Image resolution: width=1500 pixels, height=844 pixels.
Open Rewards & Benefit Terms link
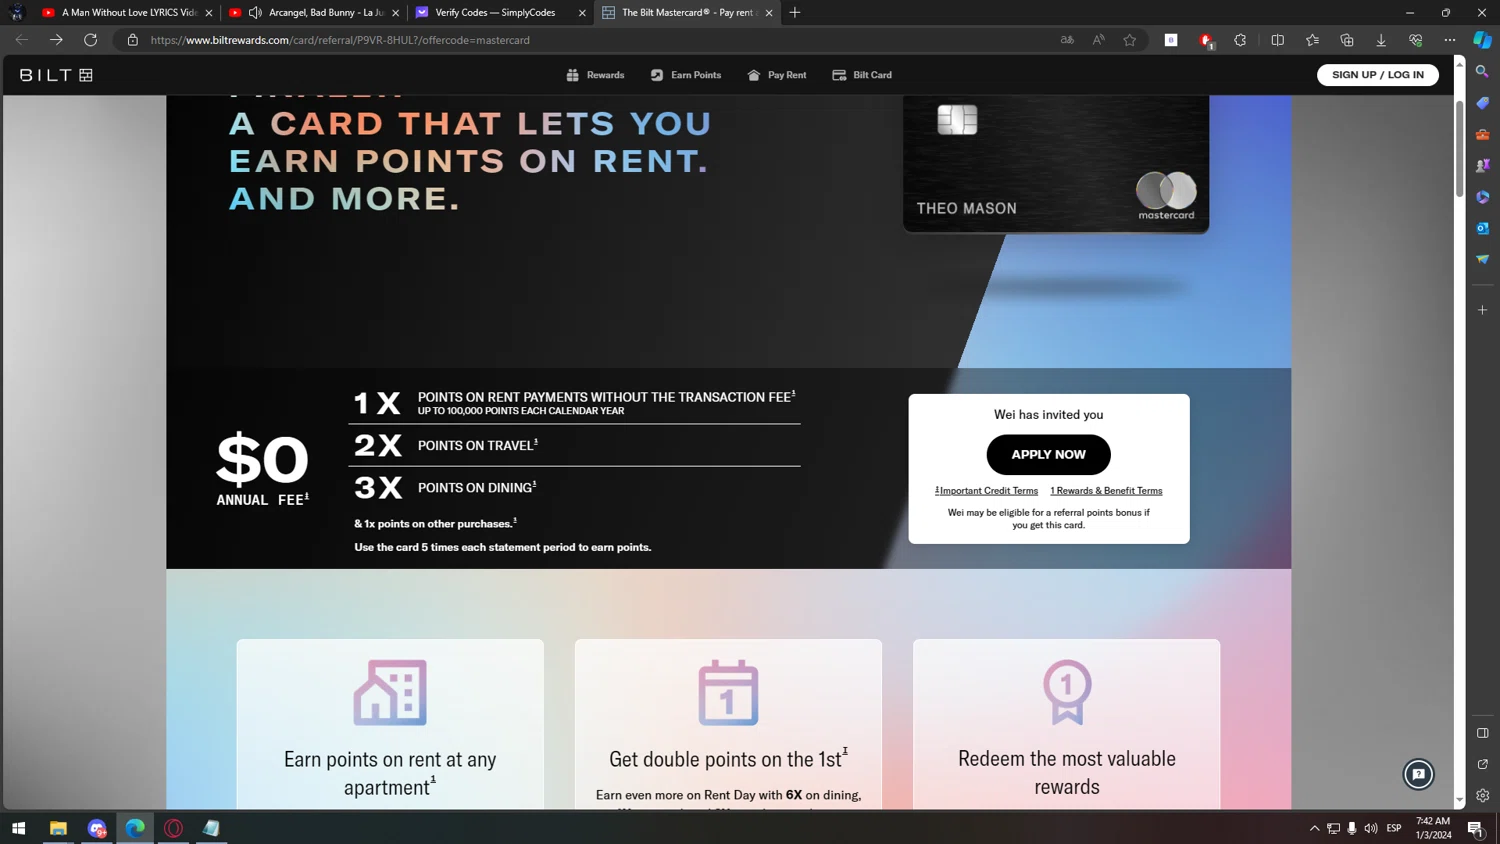1106,491
